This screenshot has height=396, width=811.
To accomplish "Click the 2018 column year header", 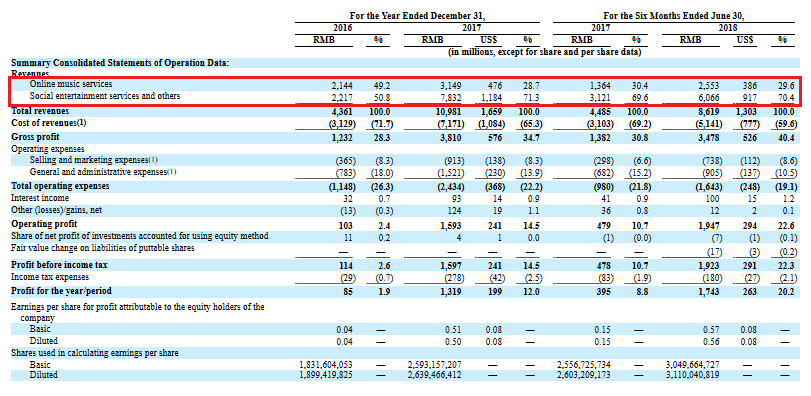I will point(728,28).
